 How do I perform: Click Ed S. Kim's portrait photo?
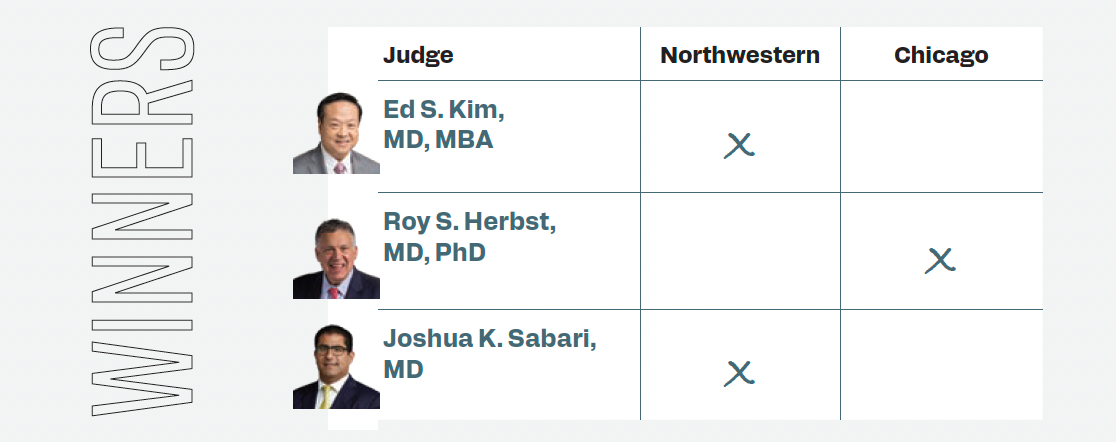[336, 134]
